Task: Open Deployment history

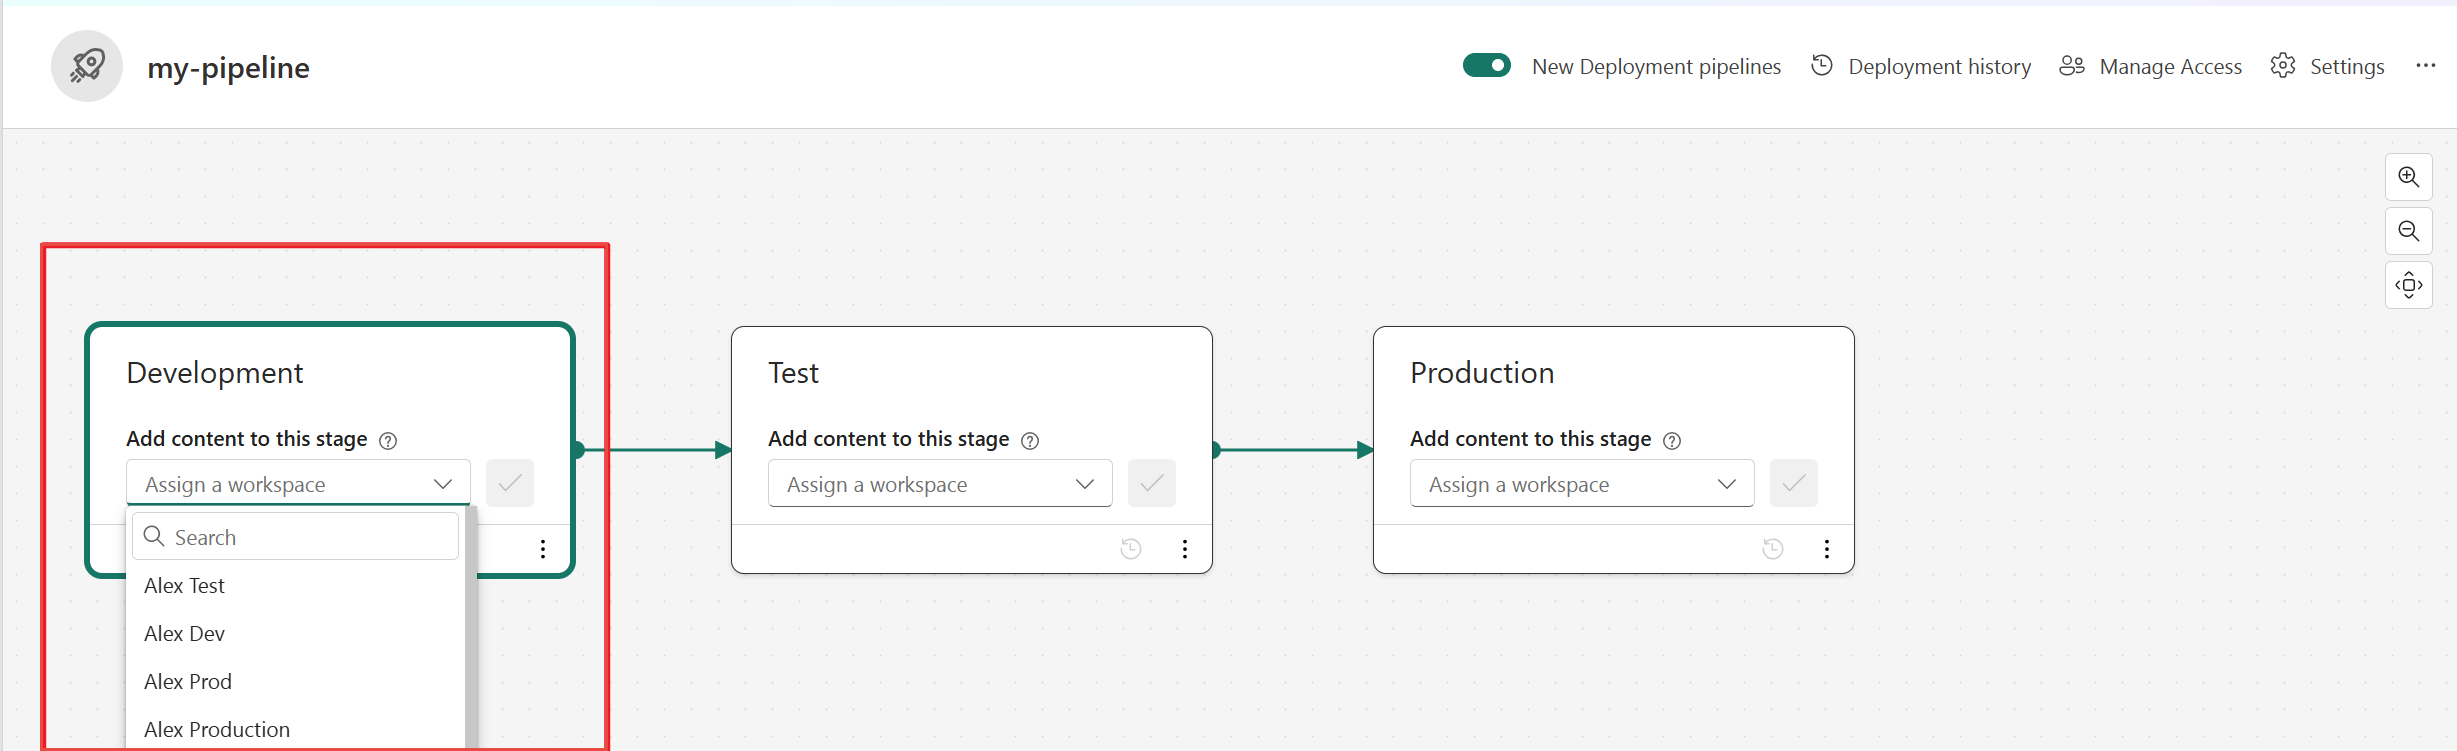Action: tap(1921, 66)
